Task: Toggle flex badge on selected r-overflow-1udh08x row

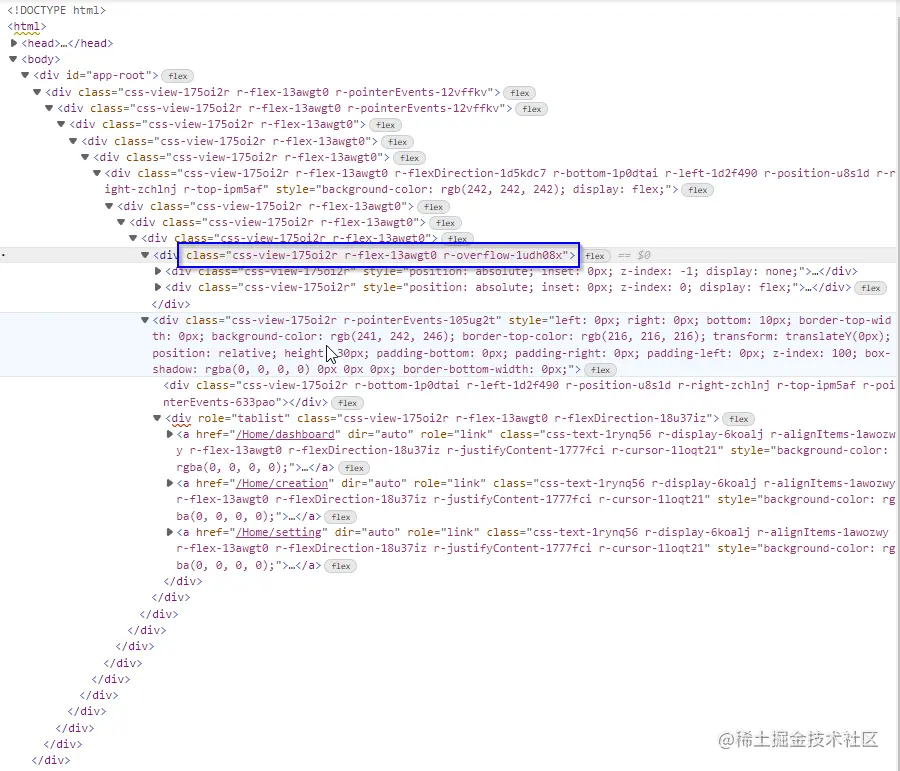Action: (595, 255)
